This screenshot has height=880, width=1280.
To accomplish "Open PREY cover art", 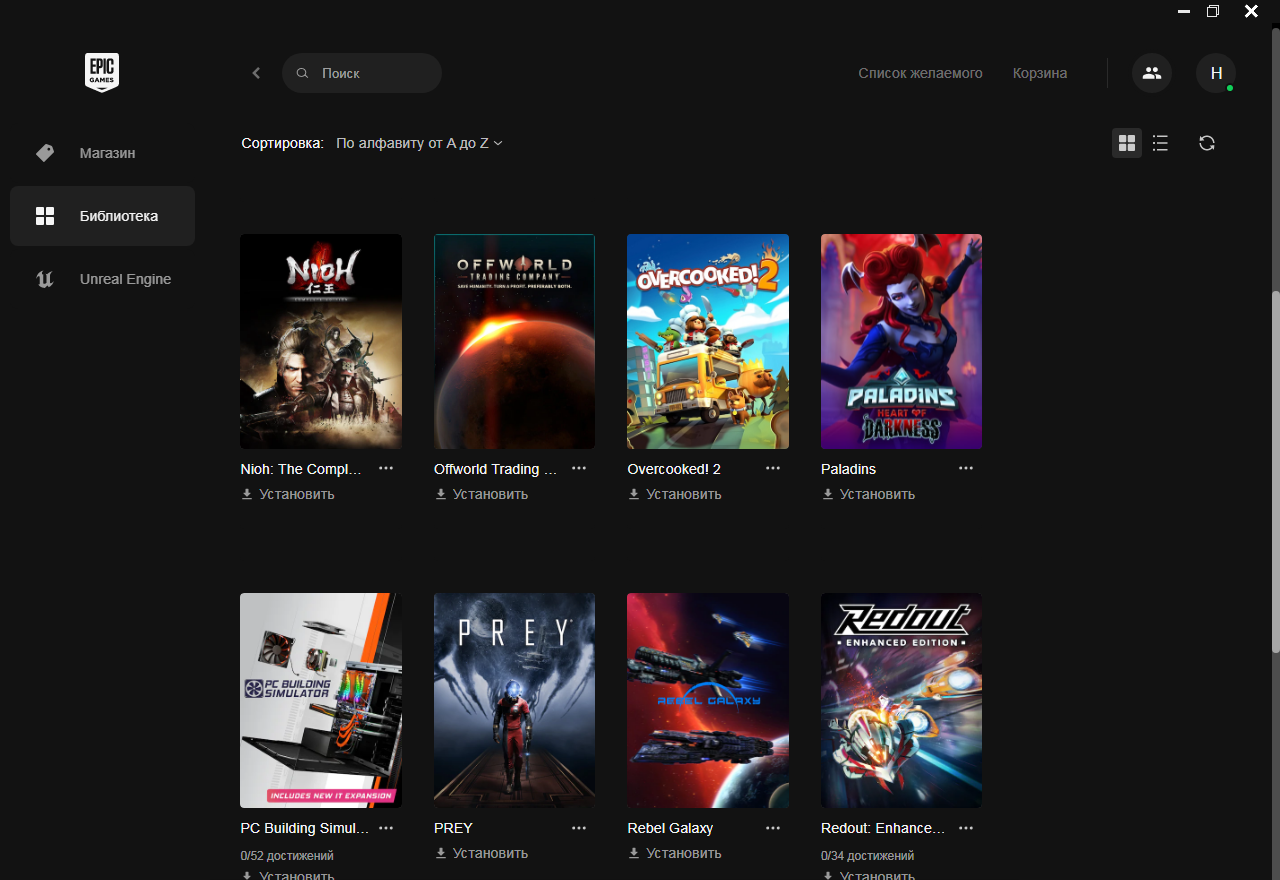I will 514,700.
